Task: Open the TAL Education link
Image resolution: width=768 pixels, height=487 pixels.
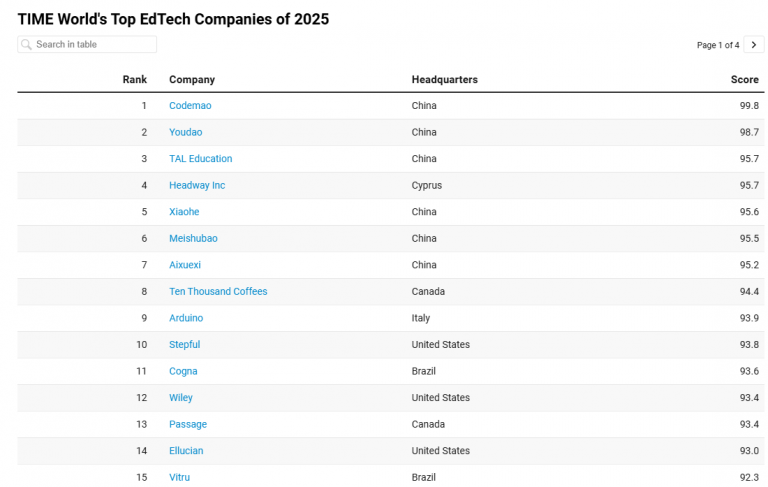Action: [200, 158]
